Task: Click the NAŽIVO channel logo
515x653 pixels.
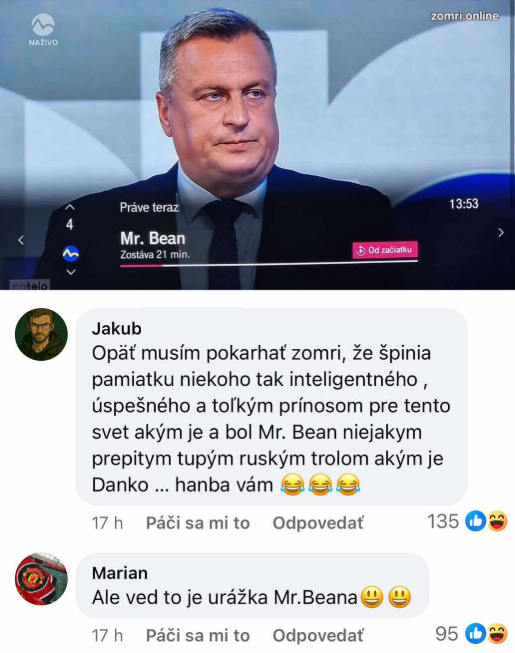Action: (x=43, y=29)
